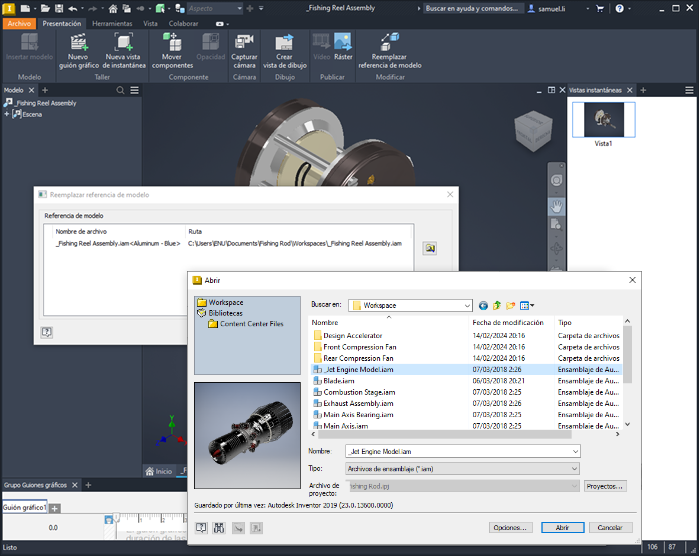700x556 pixels.
Task: Click the Opciones... button
Action: click(510, 527)
